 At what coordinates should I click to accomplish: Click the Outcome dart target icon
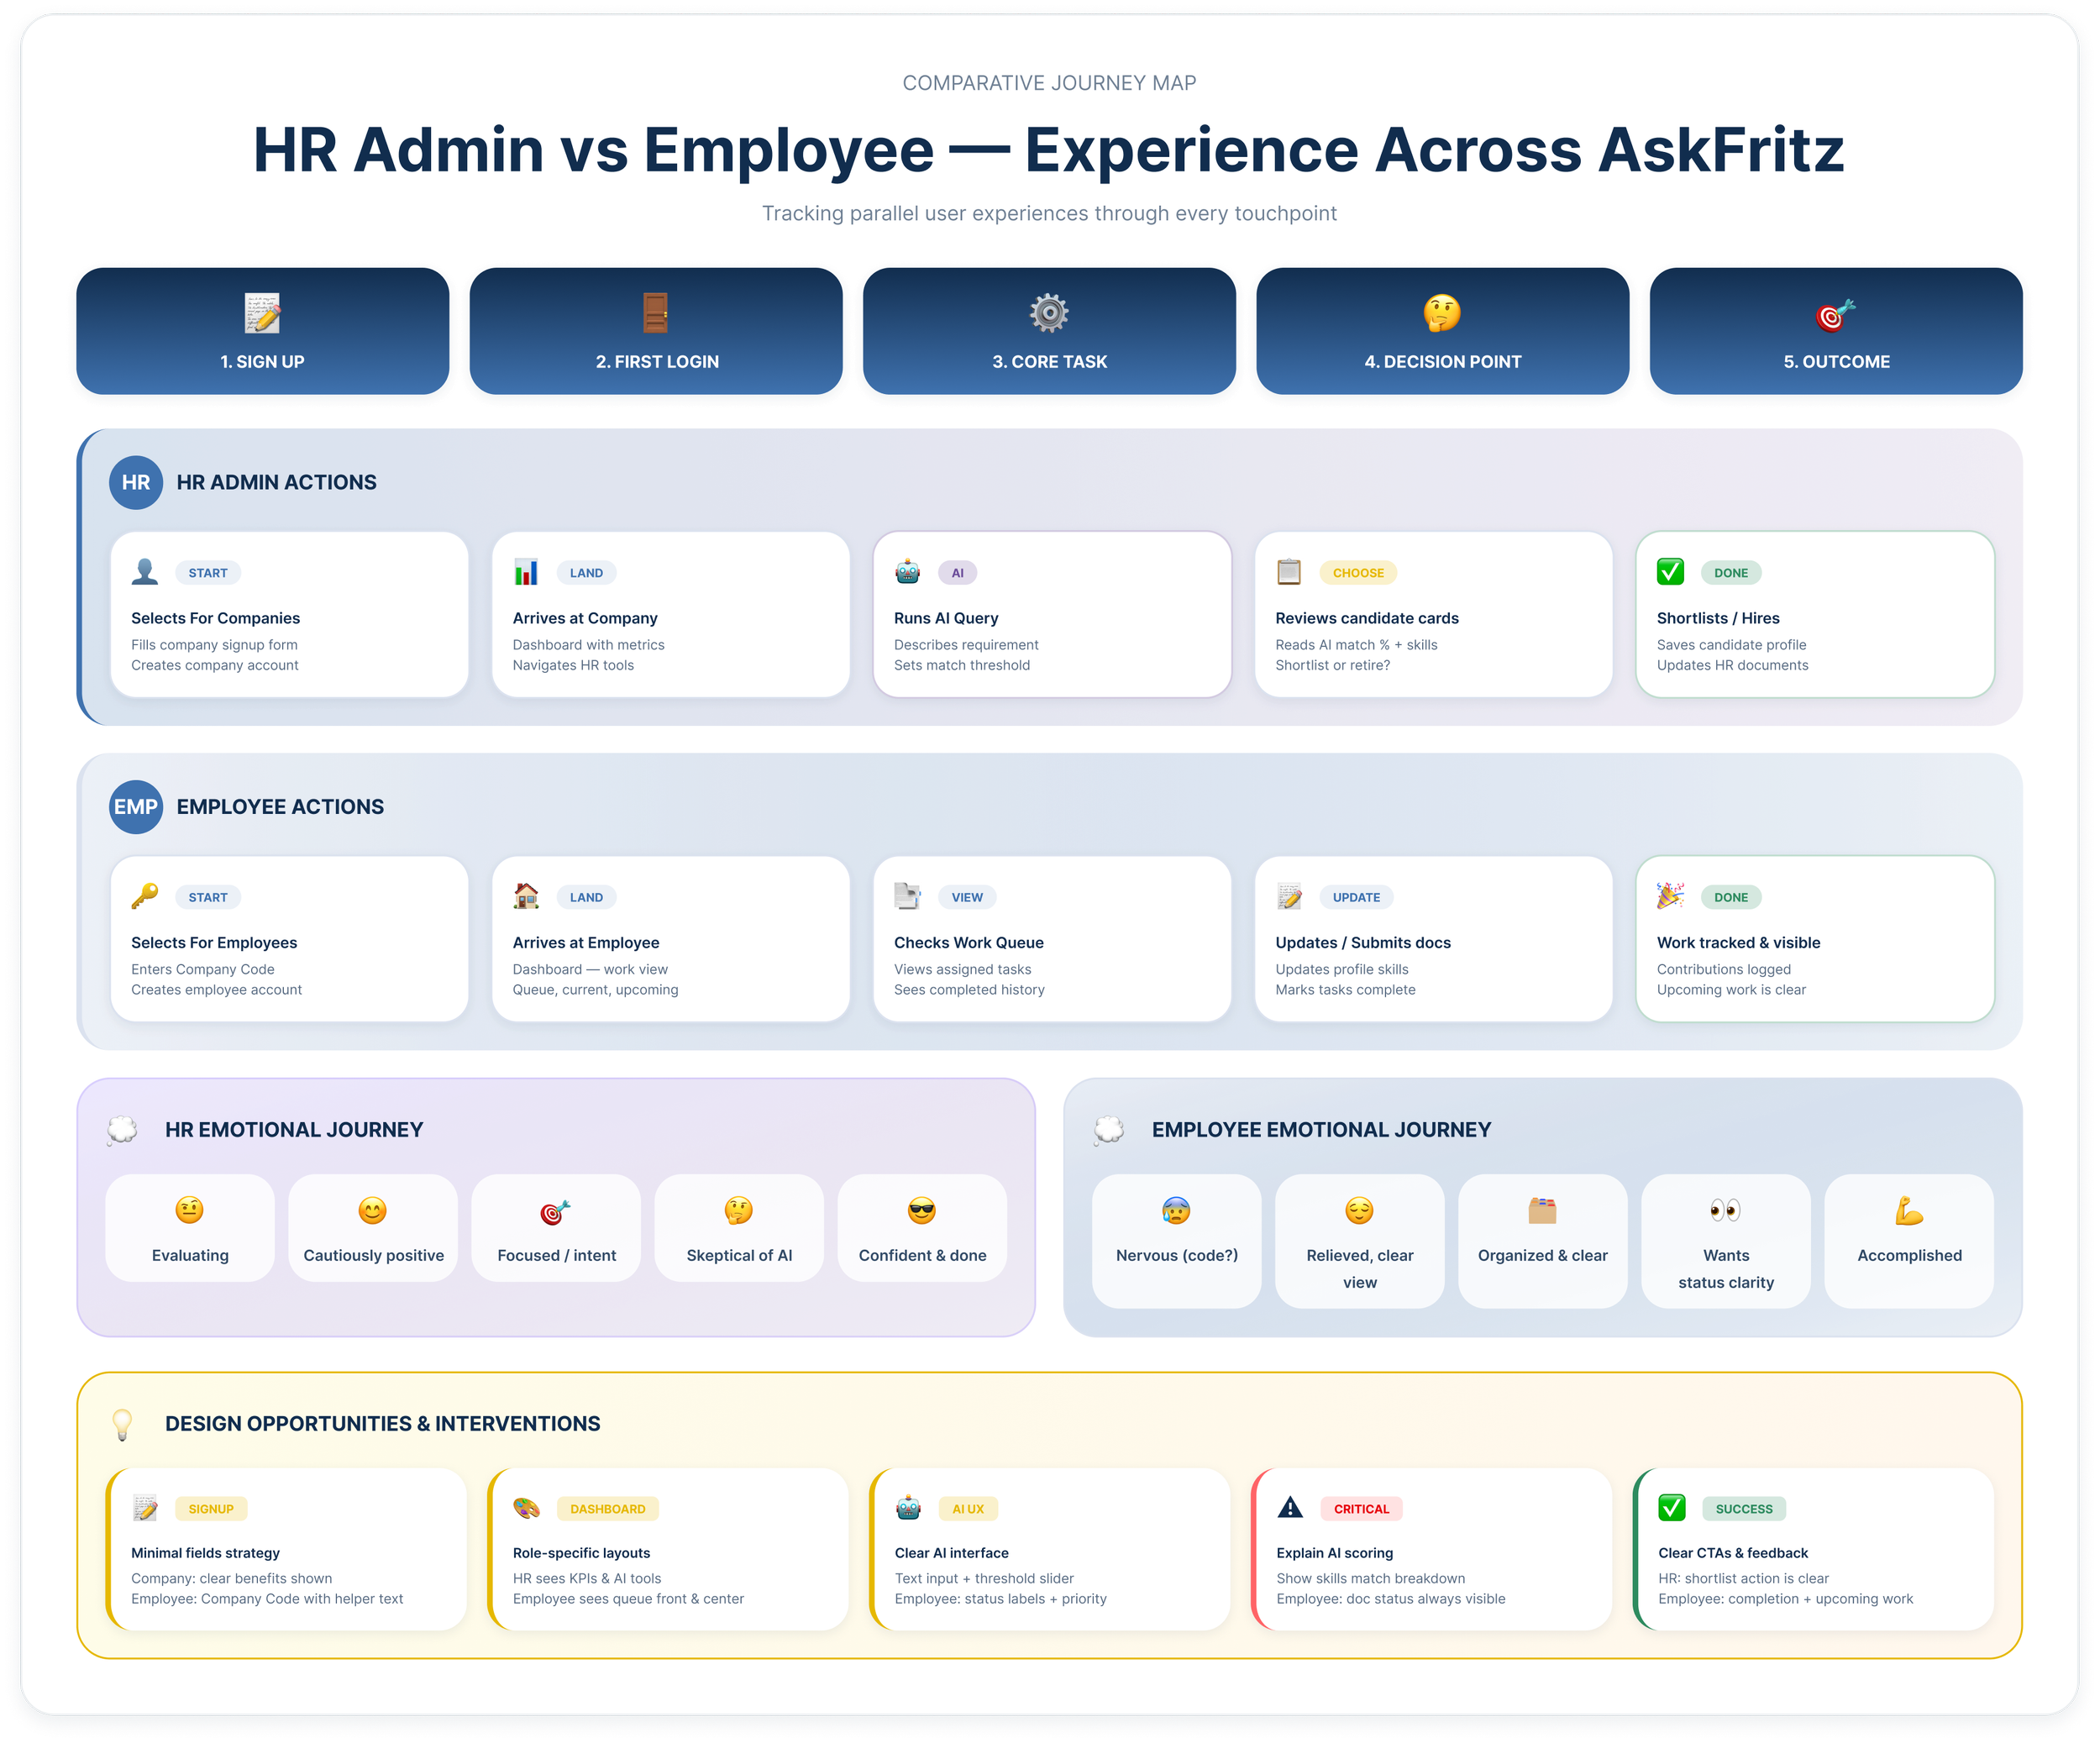(1835, 315)
